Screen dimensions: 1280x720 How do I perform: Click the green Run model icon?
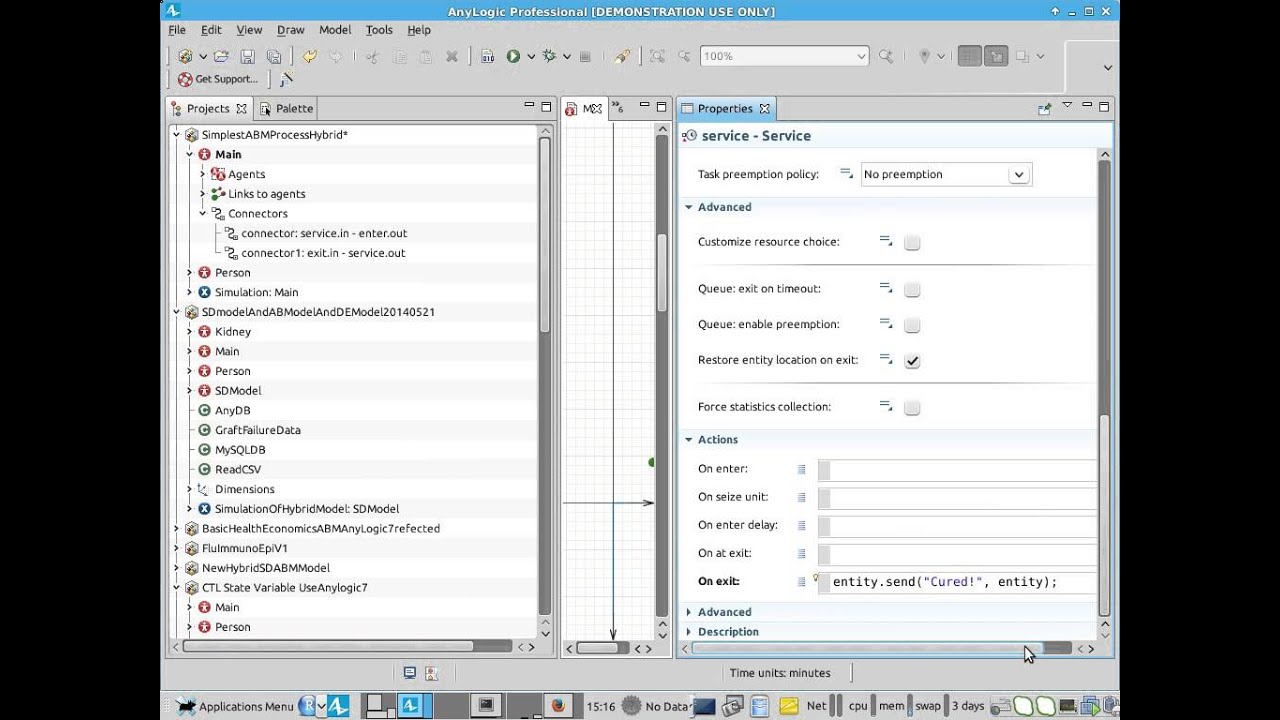click(x=513, y=57)
